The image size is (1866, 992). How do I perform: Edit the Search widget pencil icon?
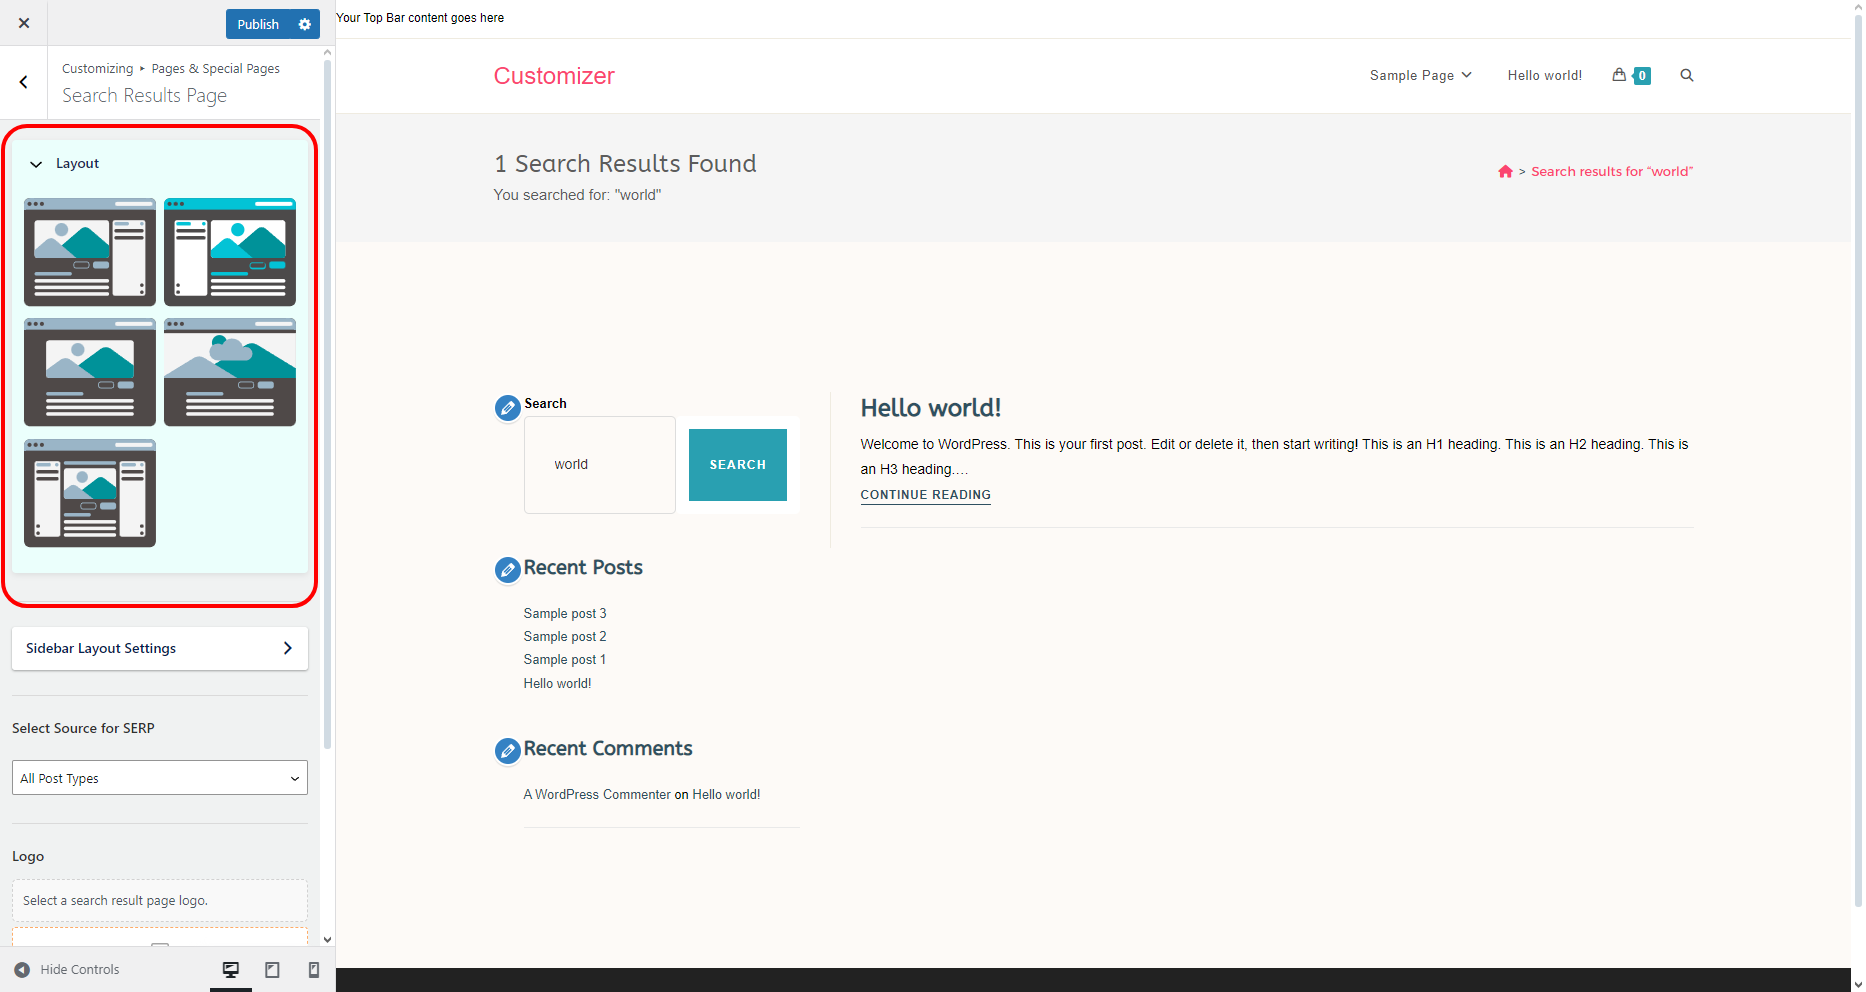(x=508, y=408)
